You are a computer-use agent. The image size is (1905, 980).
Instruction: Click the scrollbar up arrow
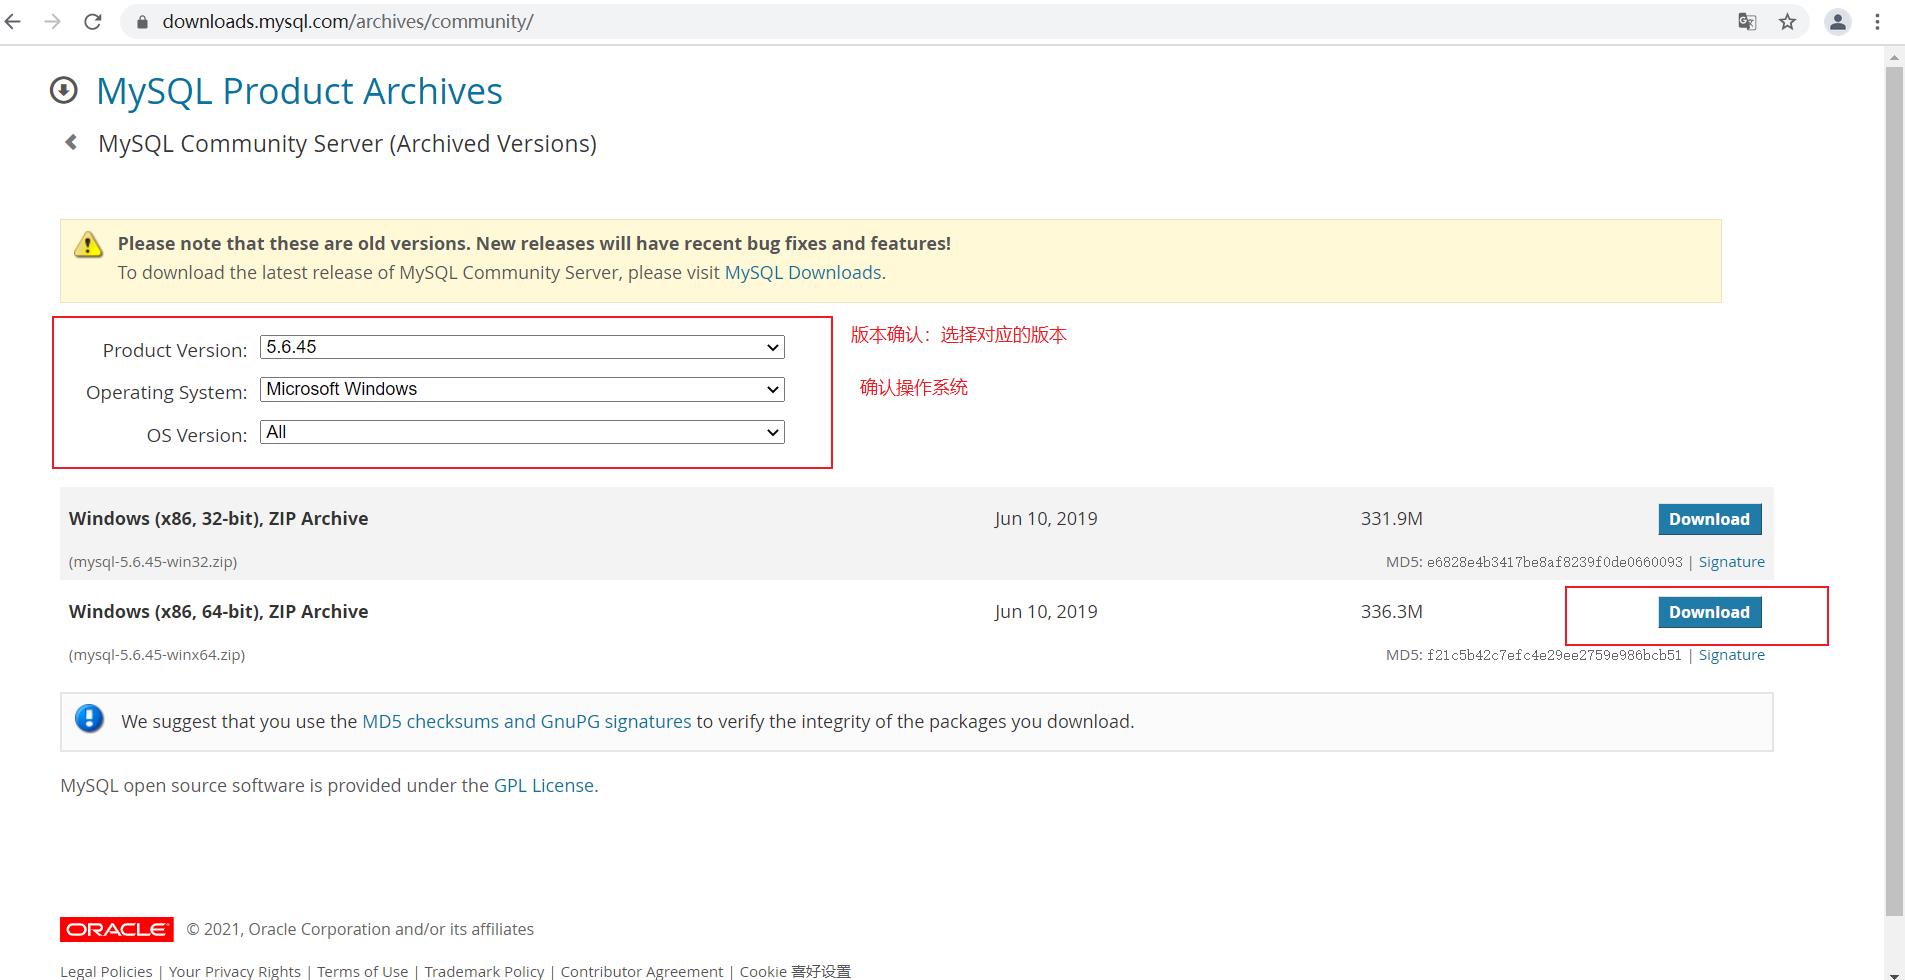(1894, 57)
